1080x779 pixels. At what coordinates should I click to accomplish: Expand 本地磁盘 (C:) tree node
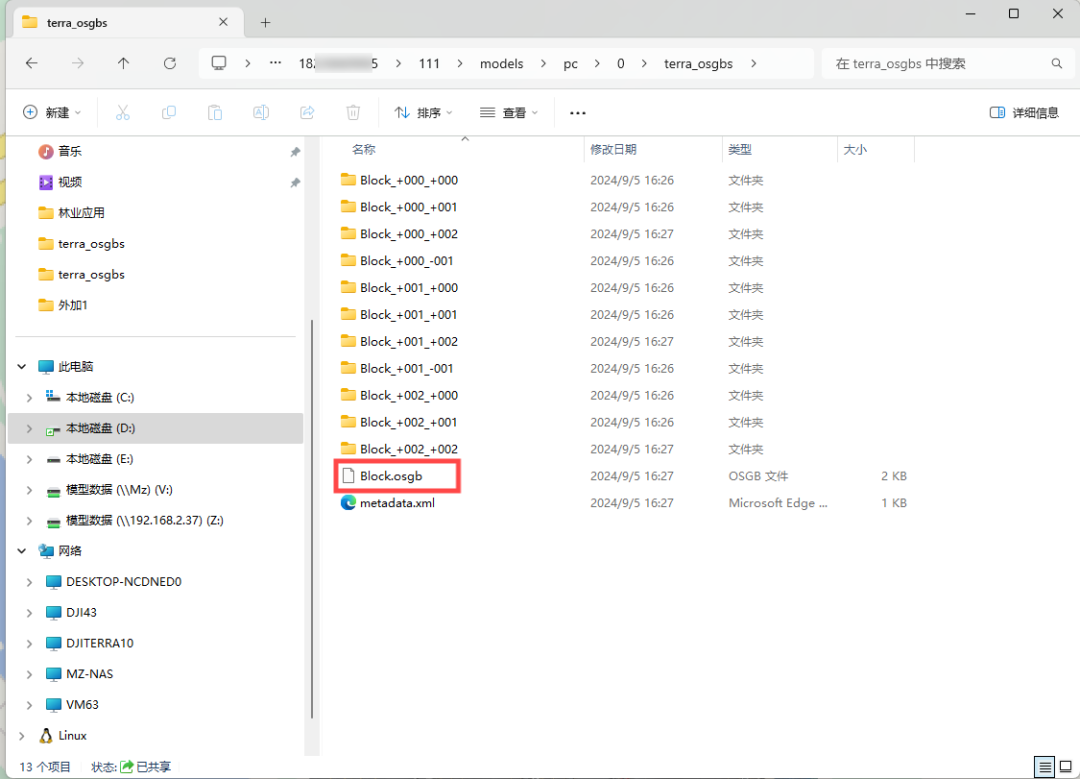(29, 397)
